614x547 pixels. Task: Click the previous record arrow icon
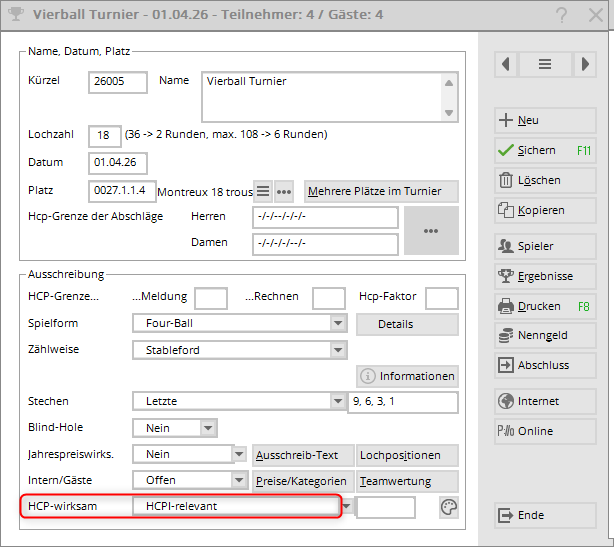pyautogui.click(x=507, y=63)
